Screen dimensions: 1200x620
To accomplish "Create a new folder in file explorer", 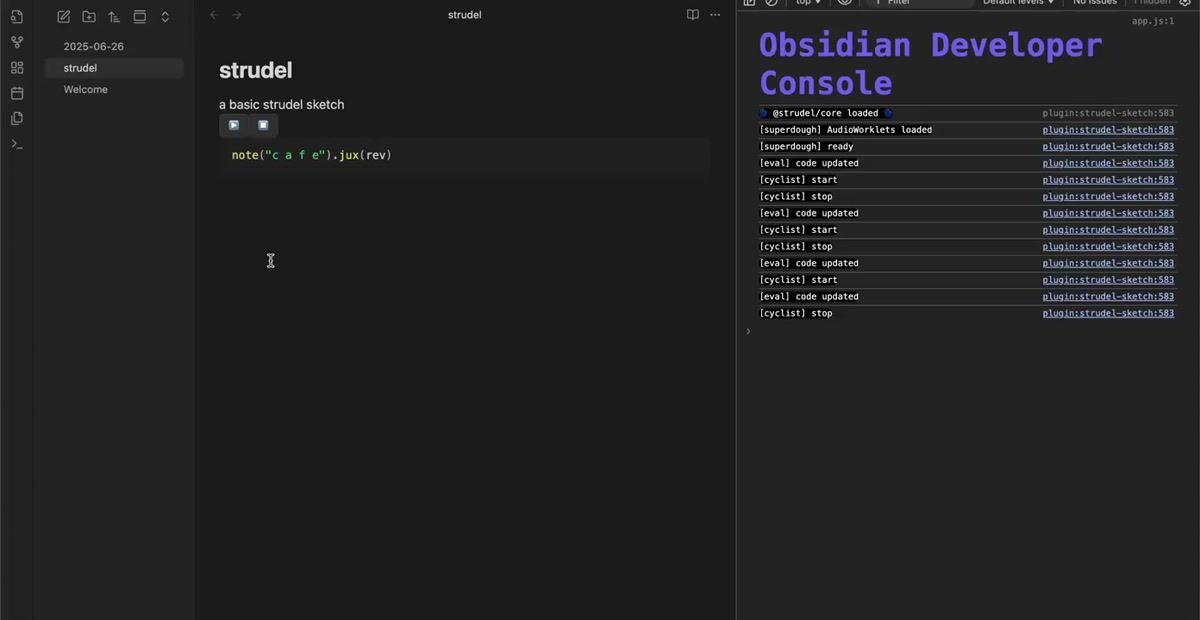I will click(89, 16).
